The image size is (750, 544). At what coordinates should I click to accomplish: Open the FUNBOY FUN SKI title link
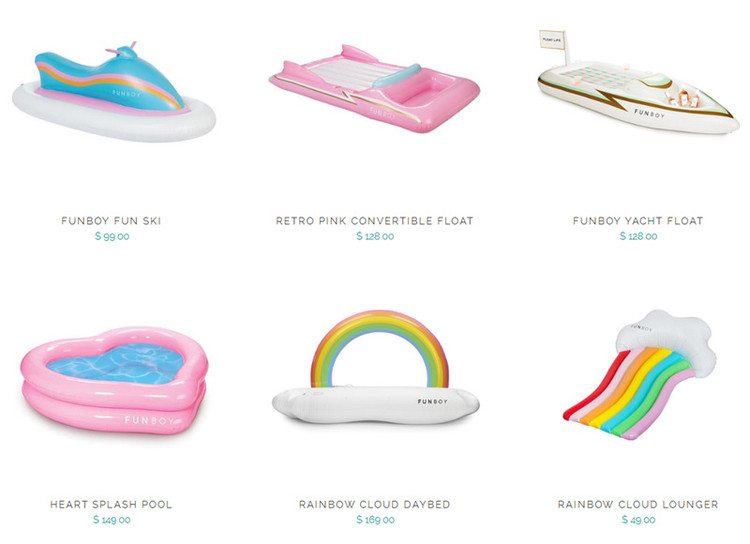[111, 221]
